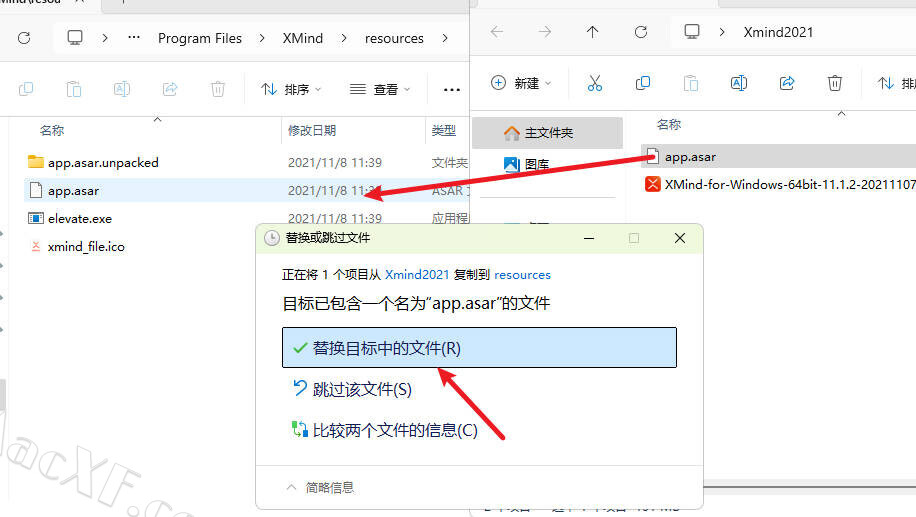Click Paste icon in resources window toolbar

click(x=74, y=89)
